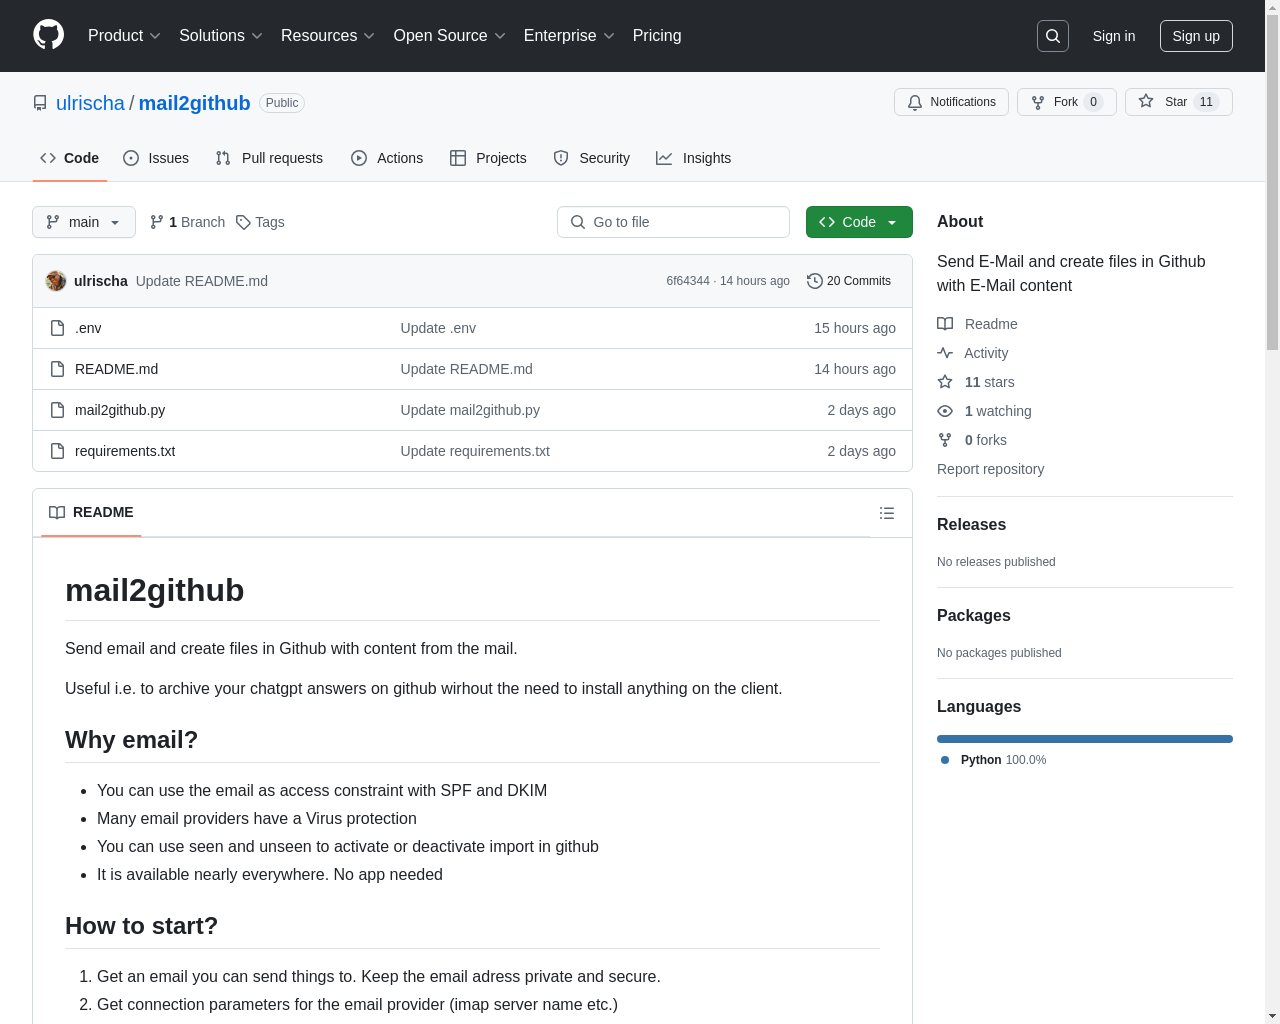The image size is (1280, 1024).
Task: Click ulrischa's avatar in commit row
Action: point(56,281)
